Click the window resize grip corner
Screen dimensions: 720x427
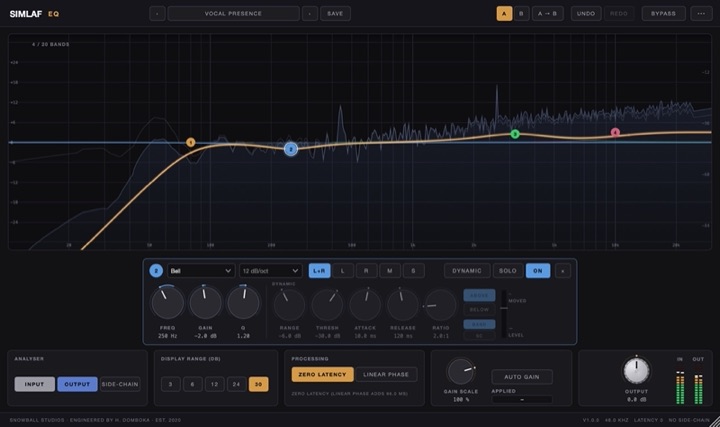tap(715, 421)
